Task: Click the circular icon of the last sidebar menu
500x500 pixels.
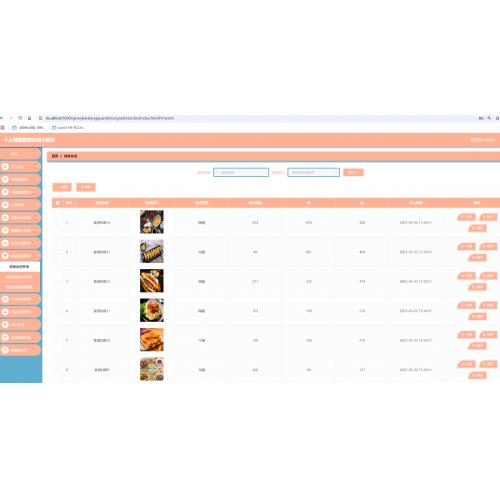Action: click(x=5, y=350)
